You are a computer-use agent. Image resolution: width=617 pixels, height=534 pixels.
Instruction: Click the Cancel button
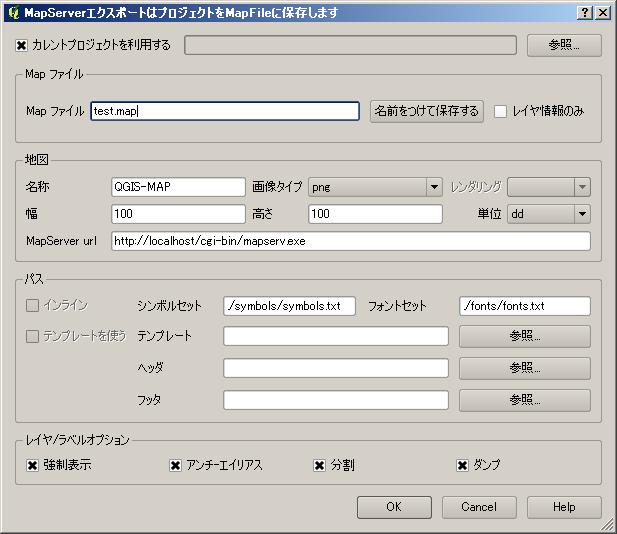(x=479, y=507)
